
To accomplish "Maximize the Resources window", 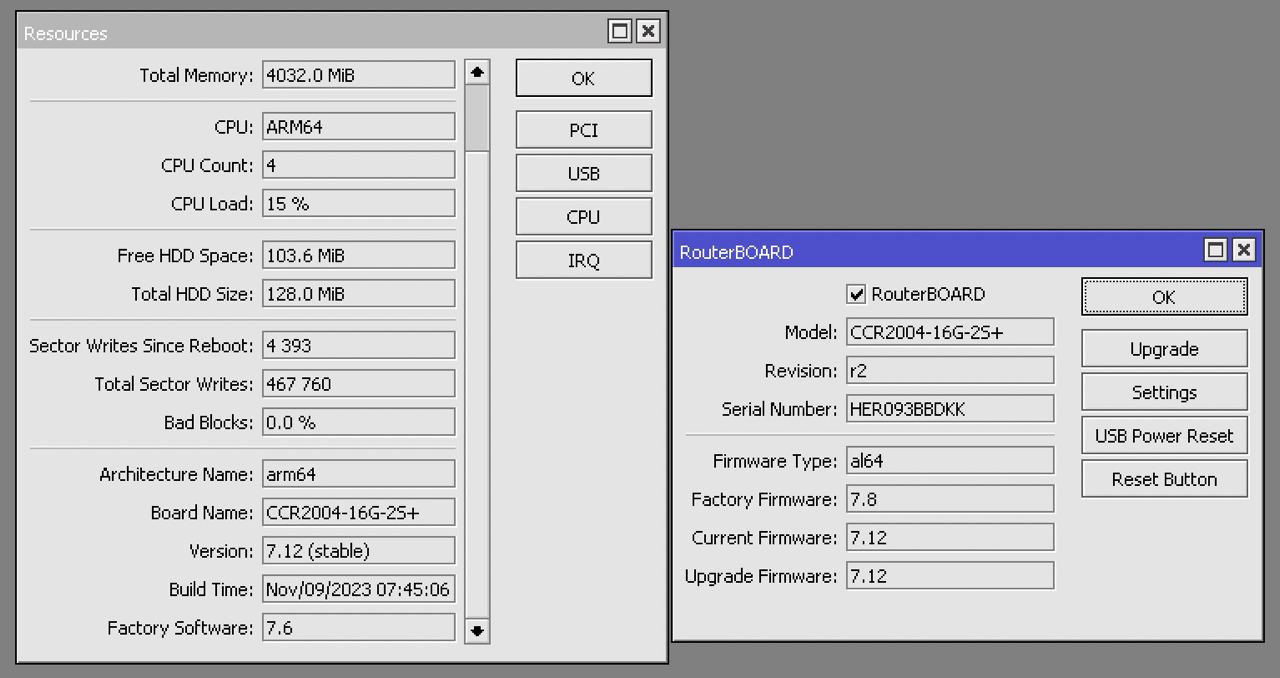I will [620, 31].
